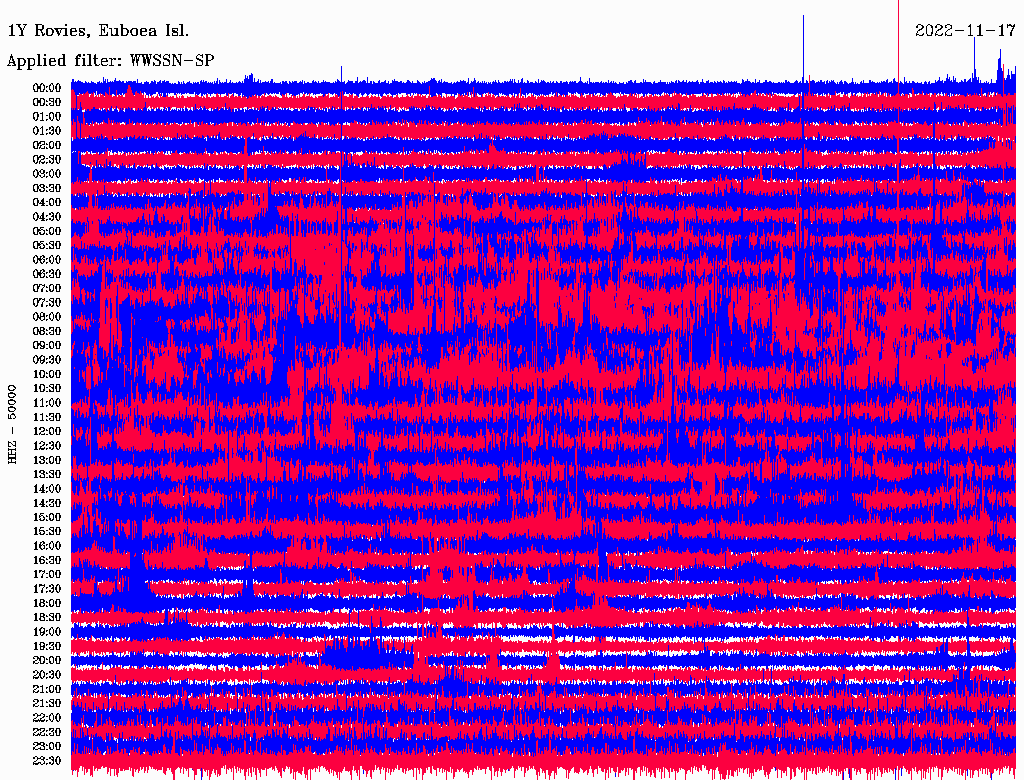This screenshot has width=1024, height=780.
Task: Pick the 03:00 time row label
Action: (x=47, y=173)
